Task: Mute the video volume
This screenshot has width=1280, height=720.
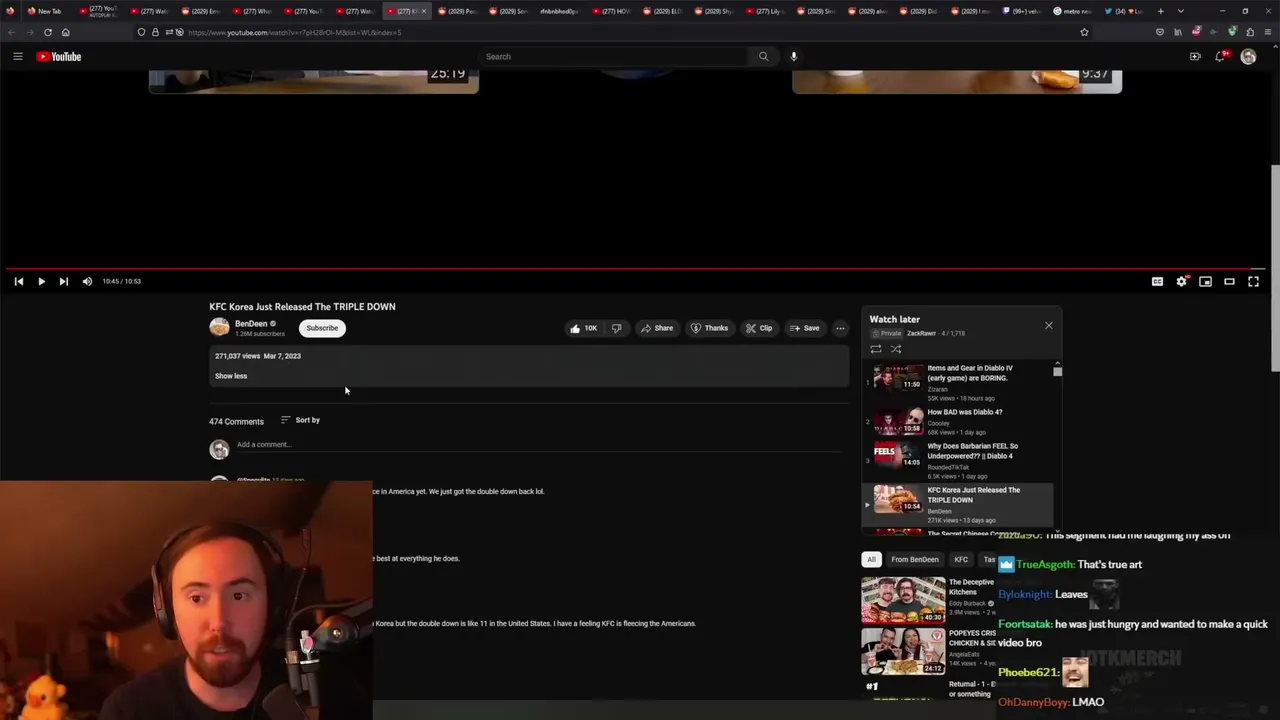Action: [x=87, y=282]
